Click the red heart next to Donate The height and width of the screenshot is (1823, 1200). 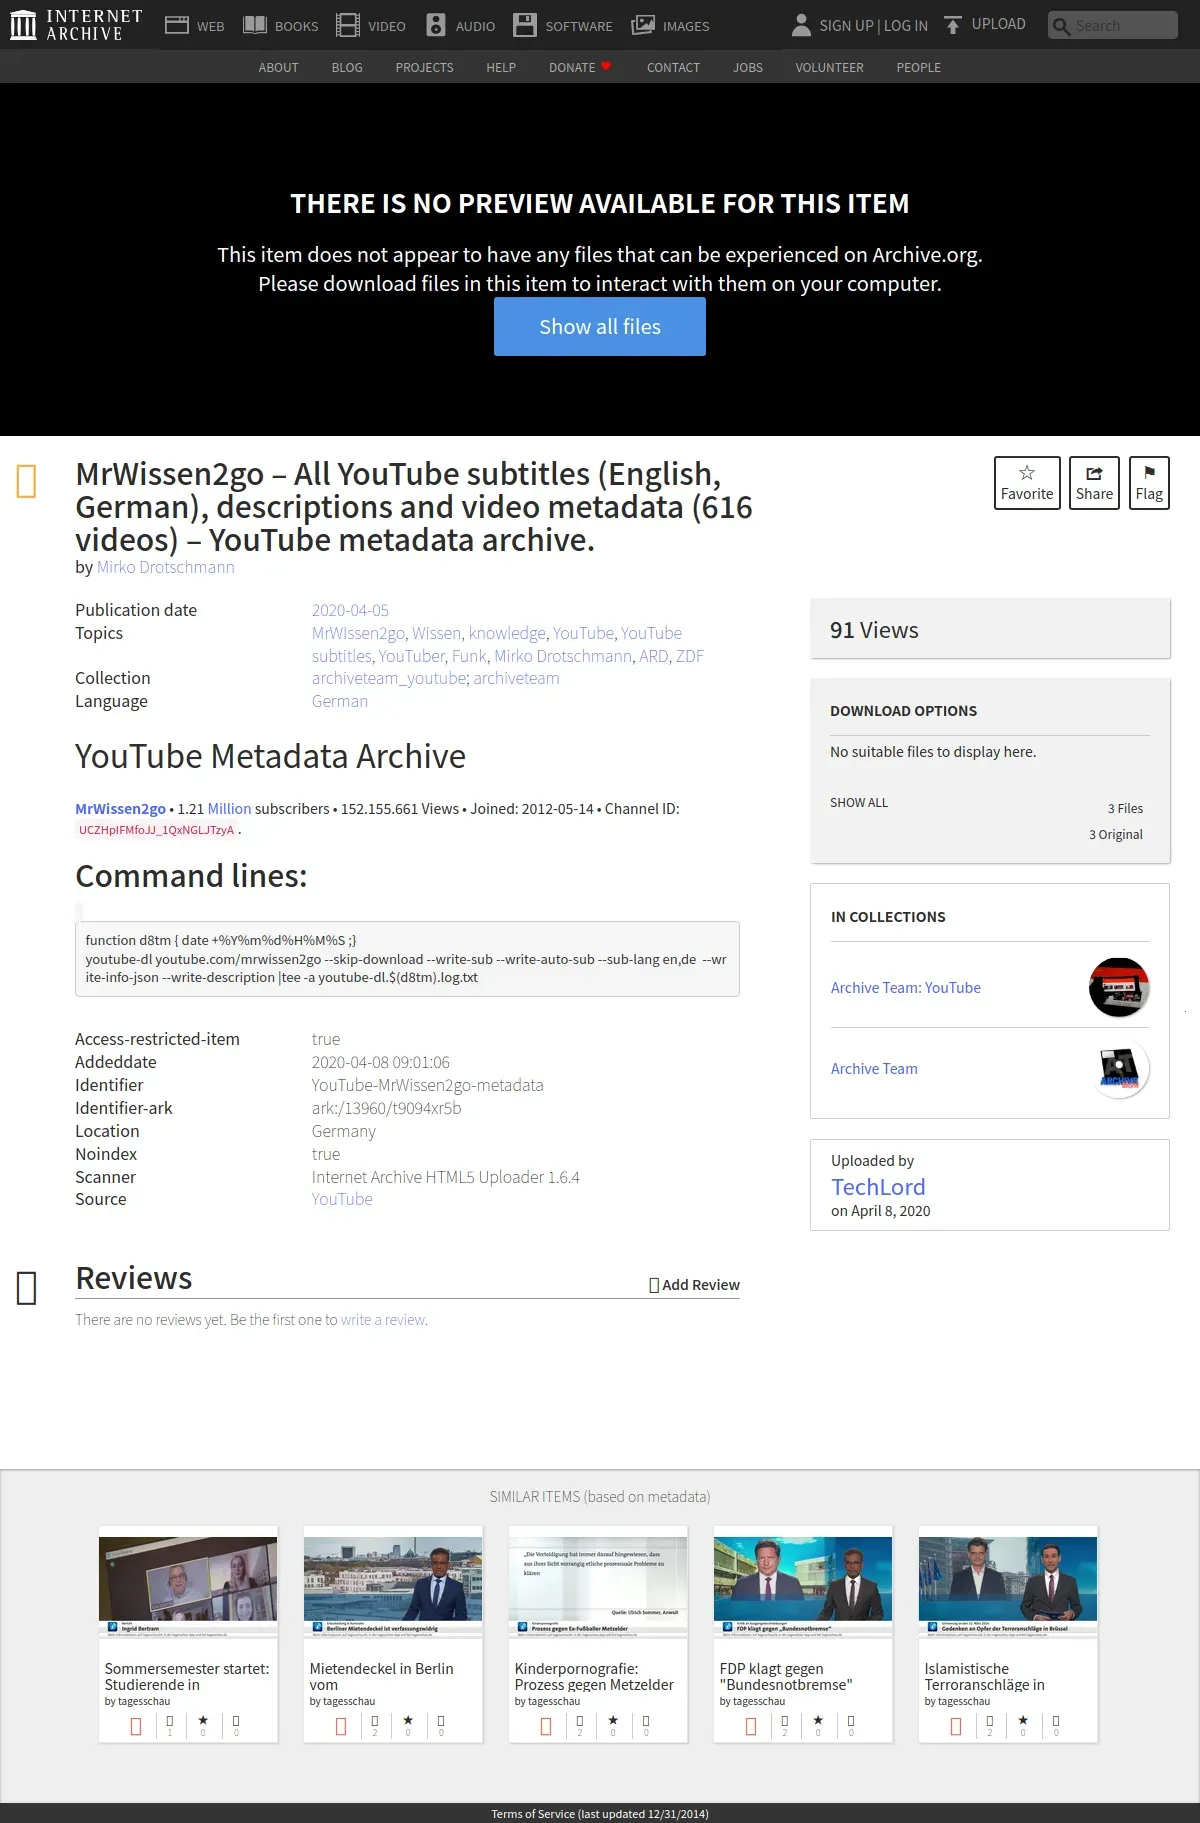pos(606,66)
